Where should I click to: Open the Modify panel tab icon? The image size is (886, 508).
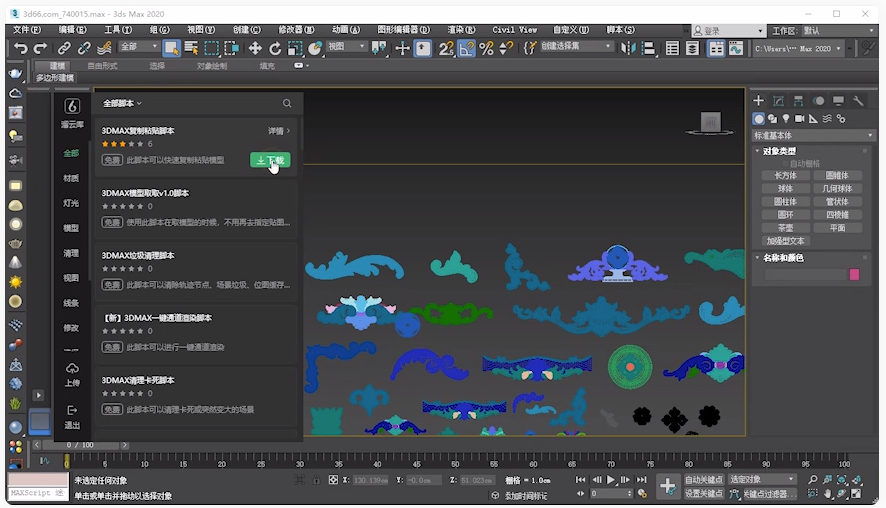tap(779, 101)
